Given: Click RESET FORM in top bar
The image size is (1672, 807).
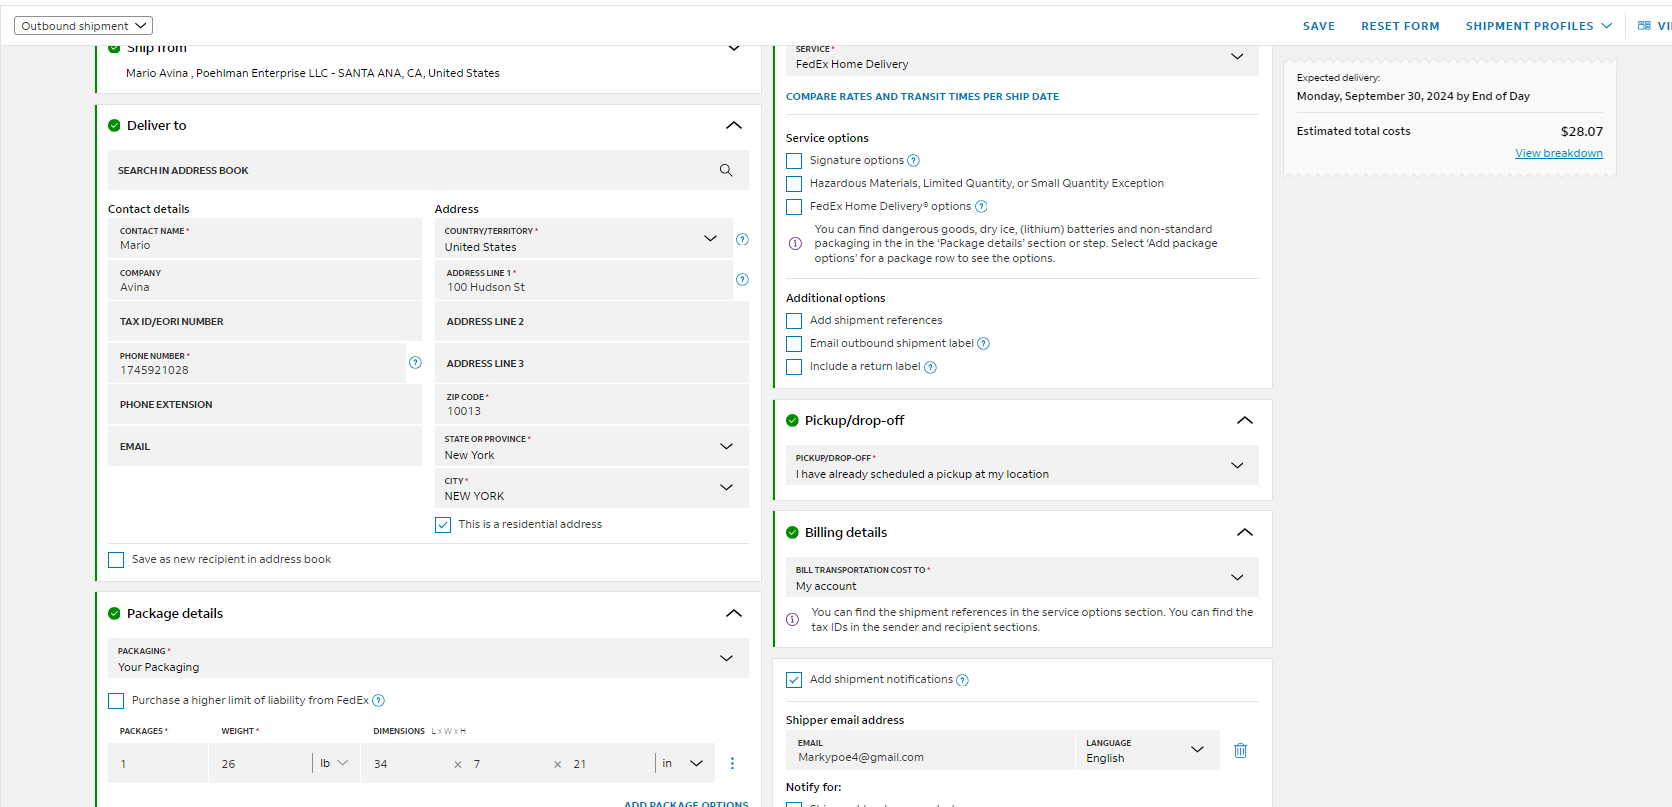Looking at the screenshot, I should (x=1400, y=26).
